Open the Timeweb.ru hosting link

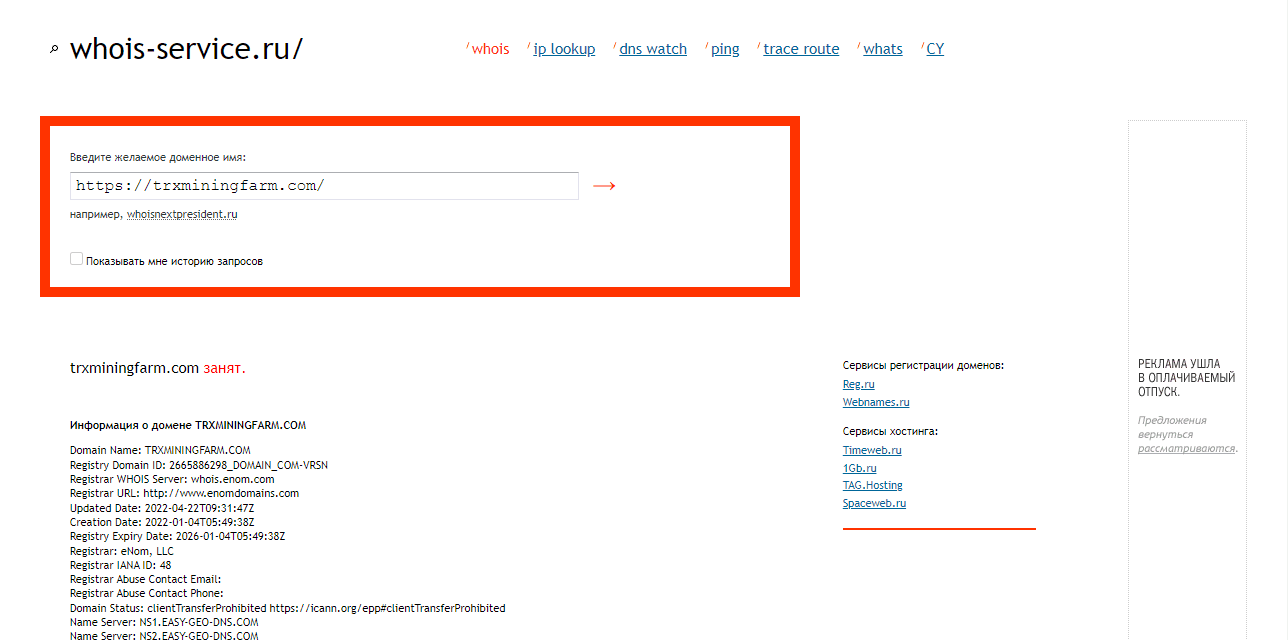[x=872, y=450]
